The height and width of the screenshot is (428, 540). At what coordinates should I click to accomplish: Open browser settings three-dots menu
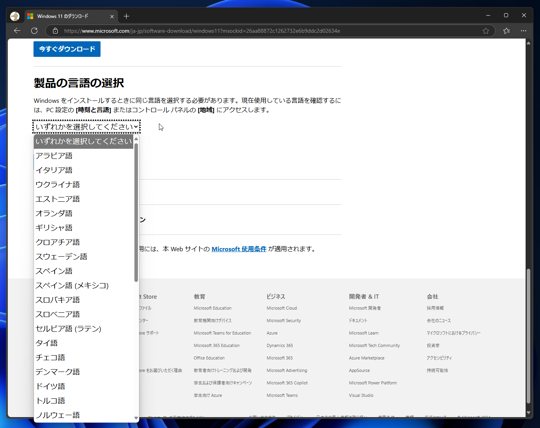pyautogui.click(x=523, y=31)
